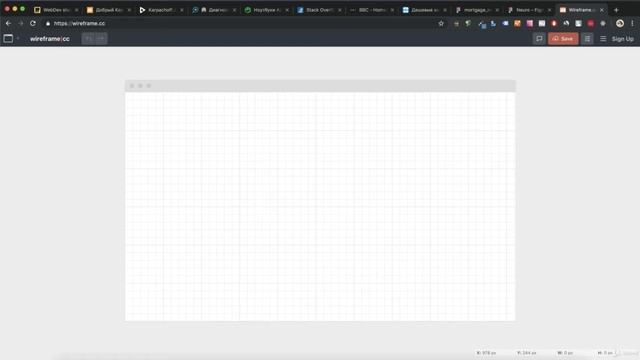The width and height of the screenshot is (640, 360).
Task: Click the red round extension icon
Action: 591,24
